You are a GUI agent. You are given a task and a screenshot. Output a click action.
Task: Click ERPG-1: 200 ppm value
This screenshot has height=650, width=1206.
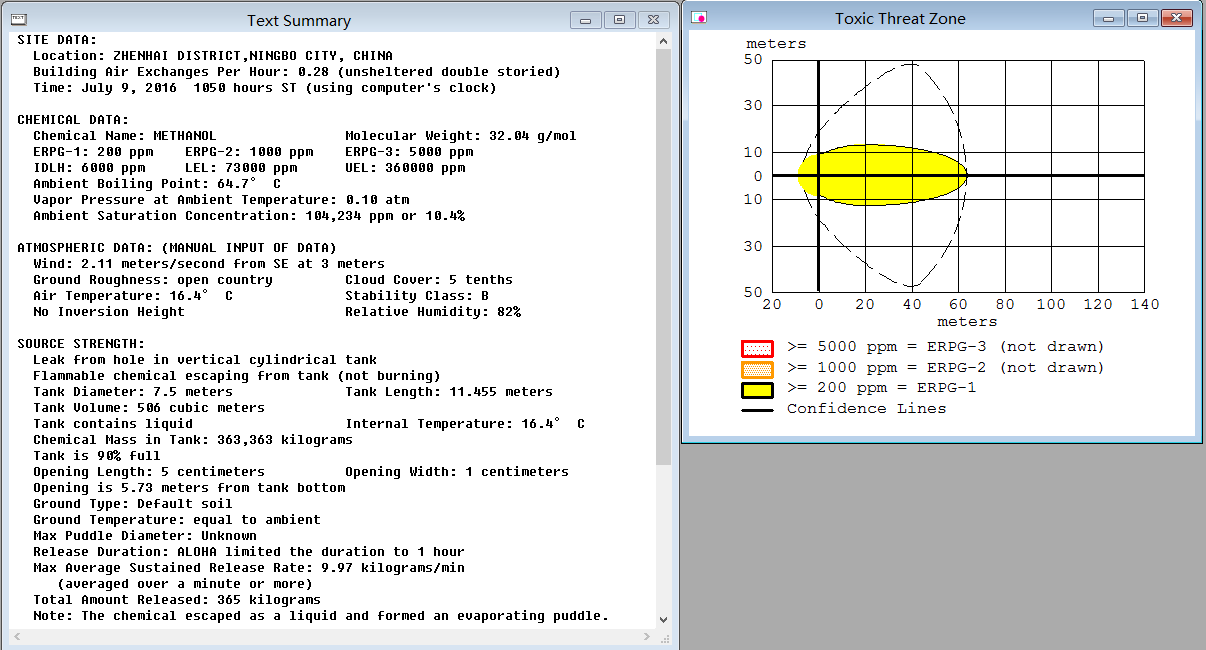click(x=93, y=152)
